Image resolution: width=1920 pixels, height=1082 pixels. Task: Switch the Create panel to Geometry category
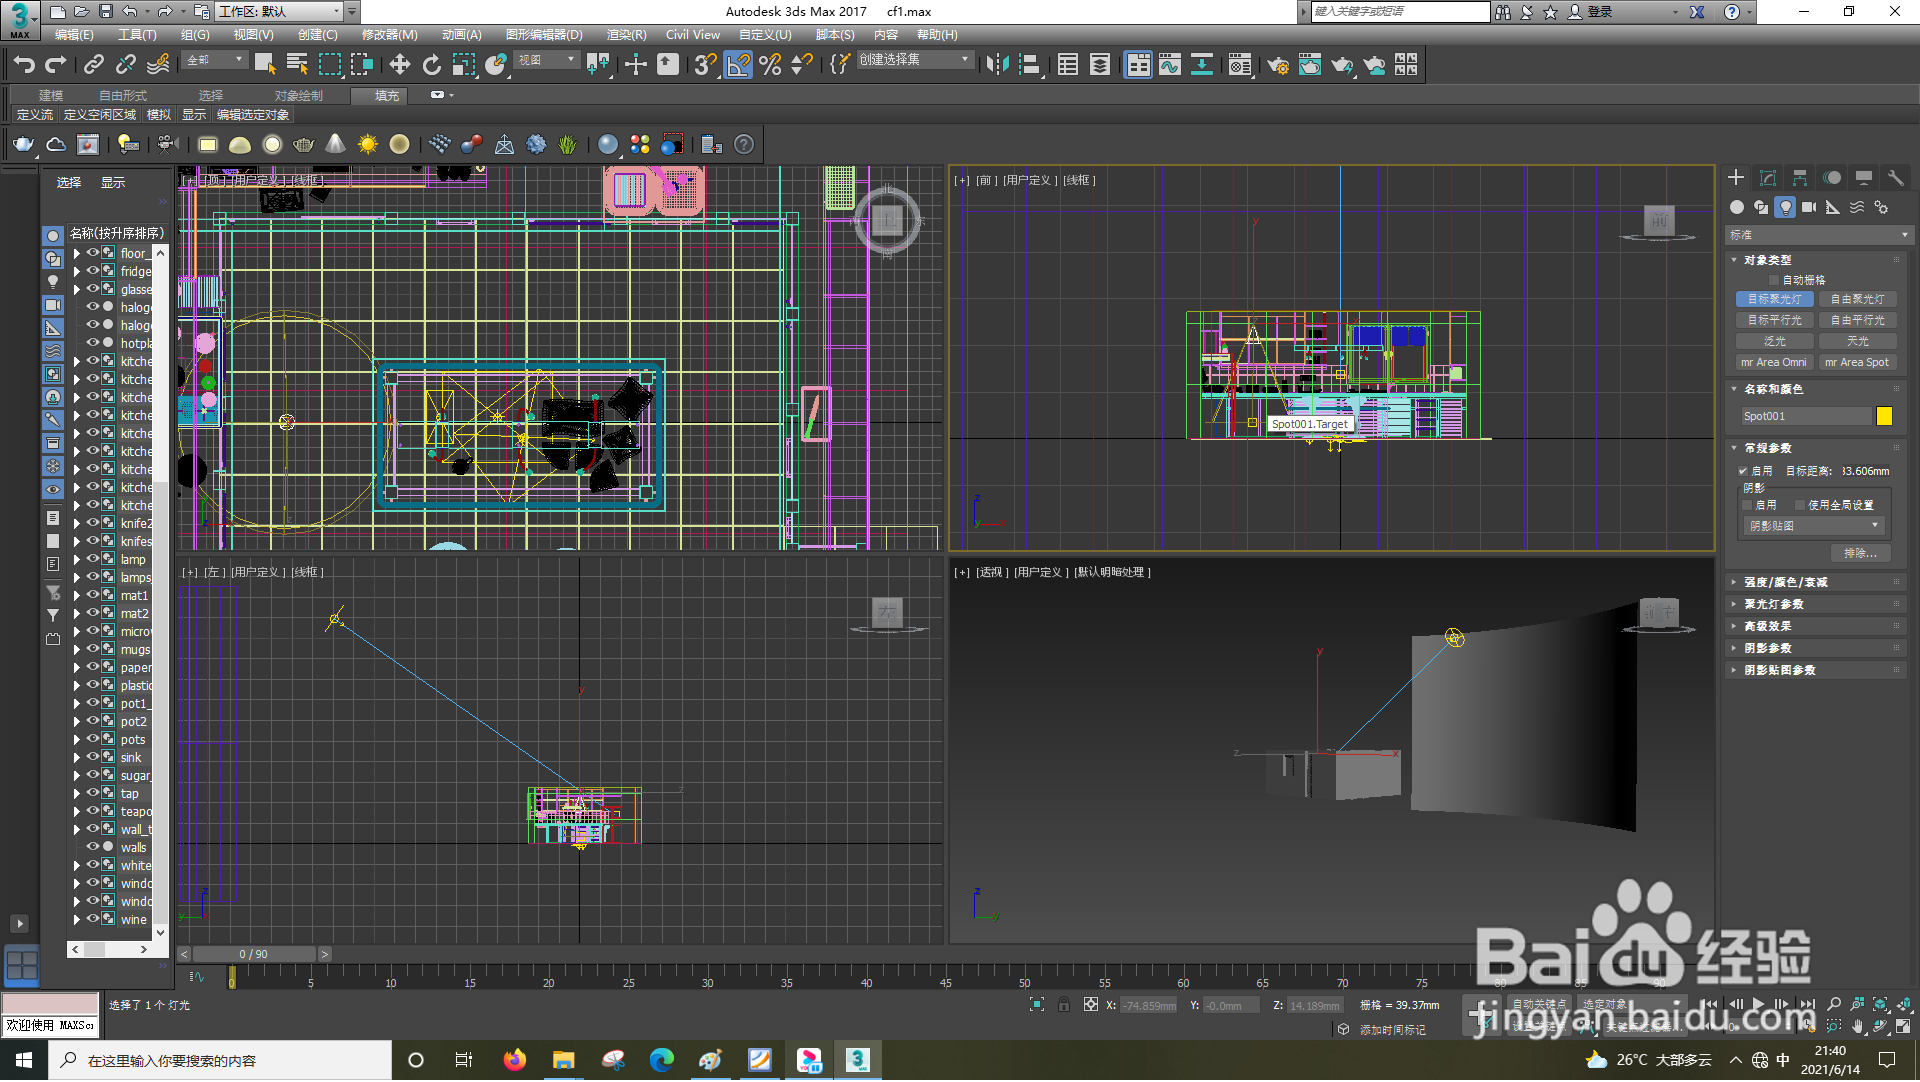point(1736,207)
